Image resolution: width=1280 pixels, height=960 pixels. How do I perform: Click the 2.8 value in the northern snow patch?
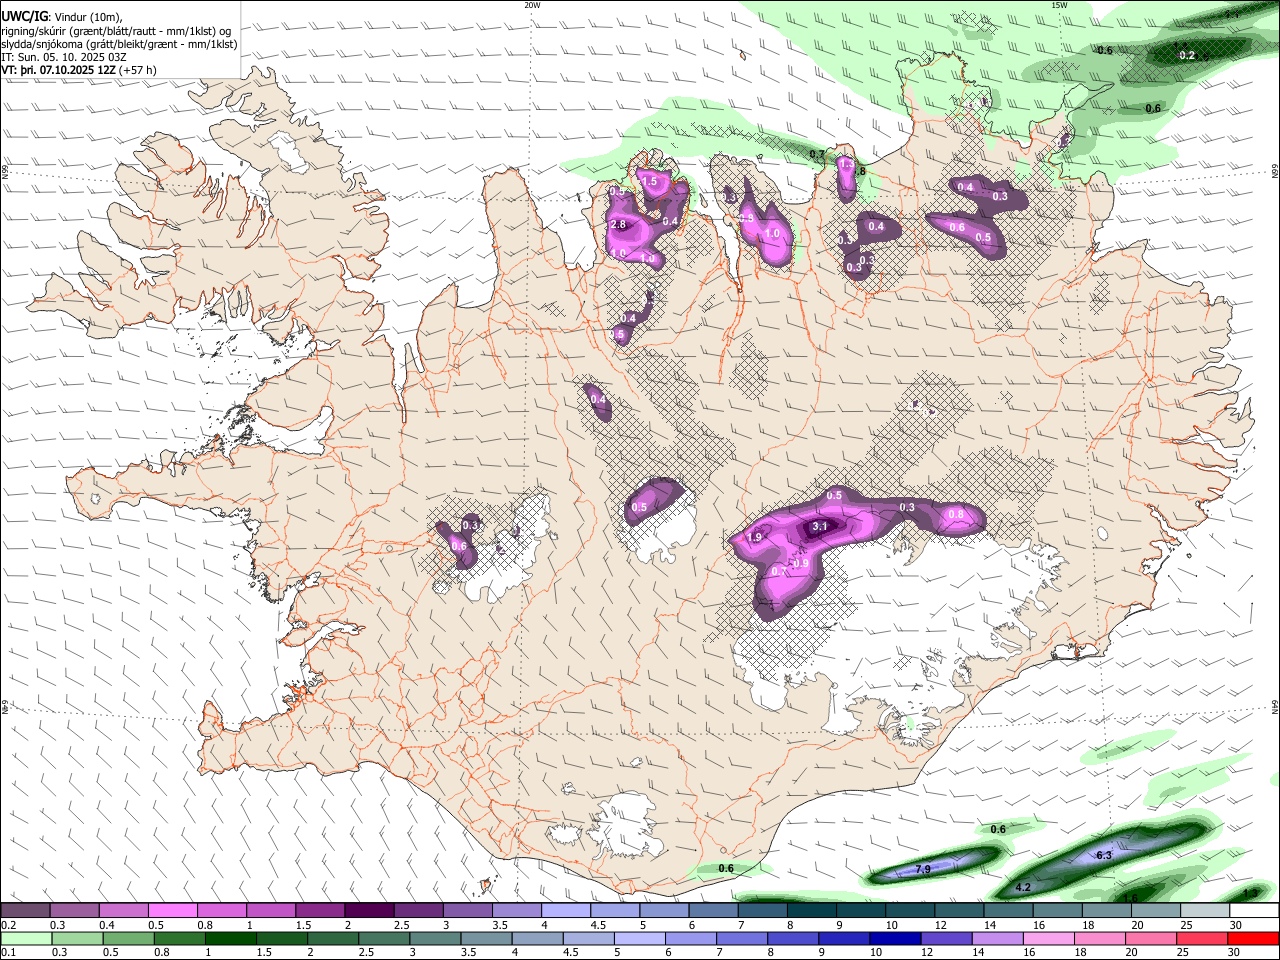click(617, 225)
